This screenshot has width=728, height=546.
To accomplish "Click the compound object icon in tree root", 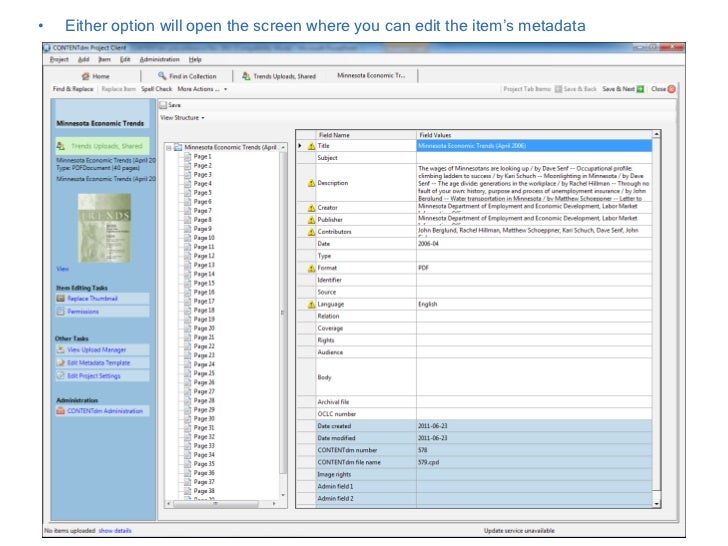I will point(178,148).
